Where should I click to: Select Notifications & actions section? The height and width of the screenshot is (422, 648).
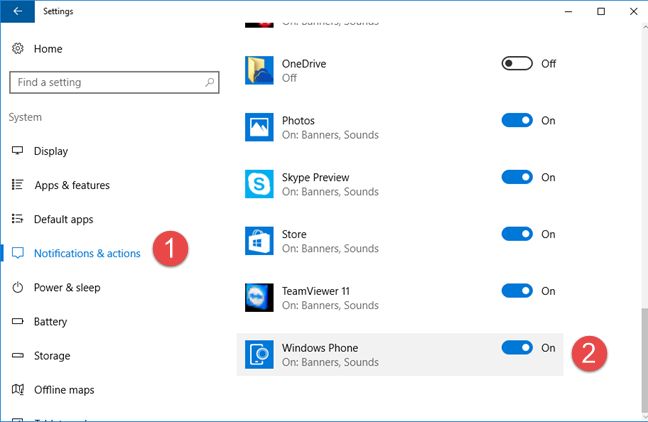87,253
